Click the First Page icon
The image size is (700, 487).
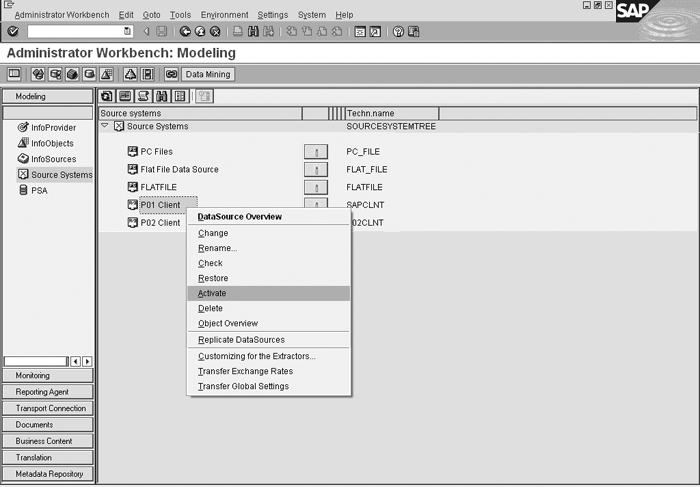click(292, 31)
